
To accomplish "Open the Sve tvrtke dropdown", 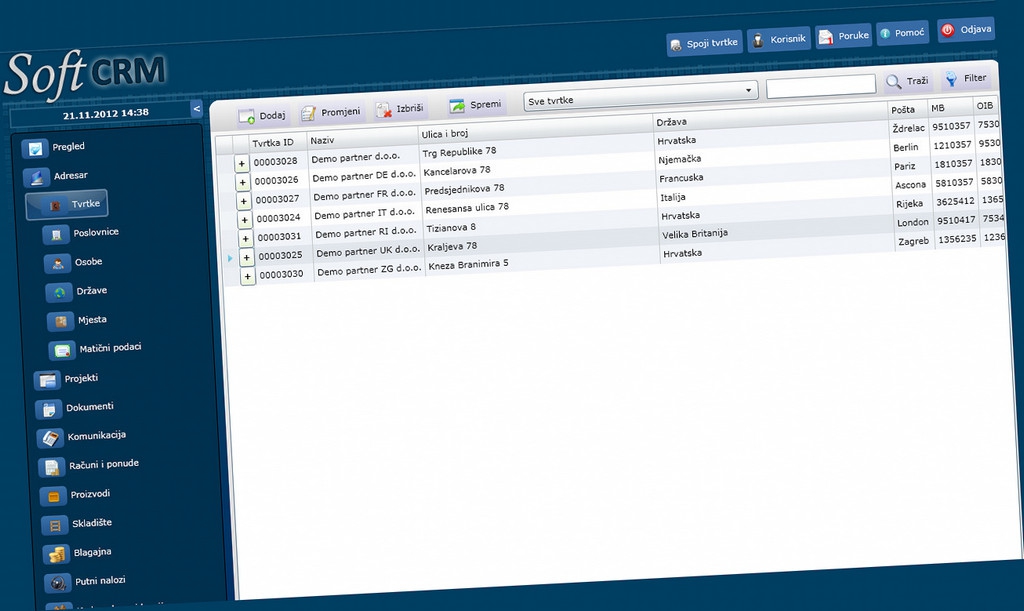I will [640, 96].
